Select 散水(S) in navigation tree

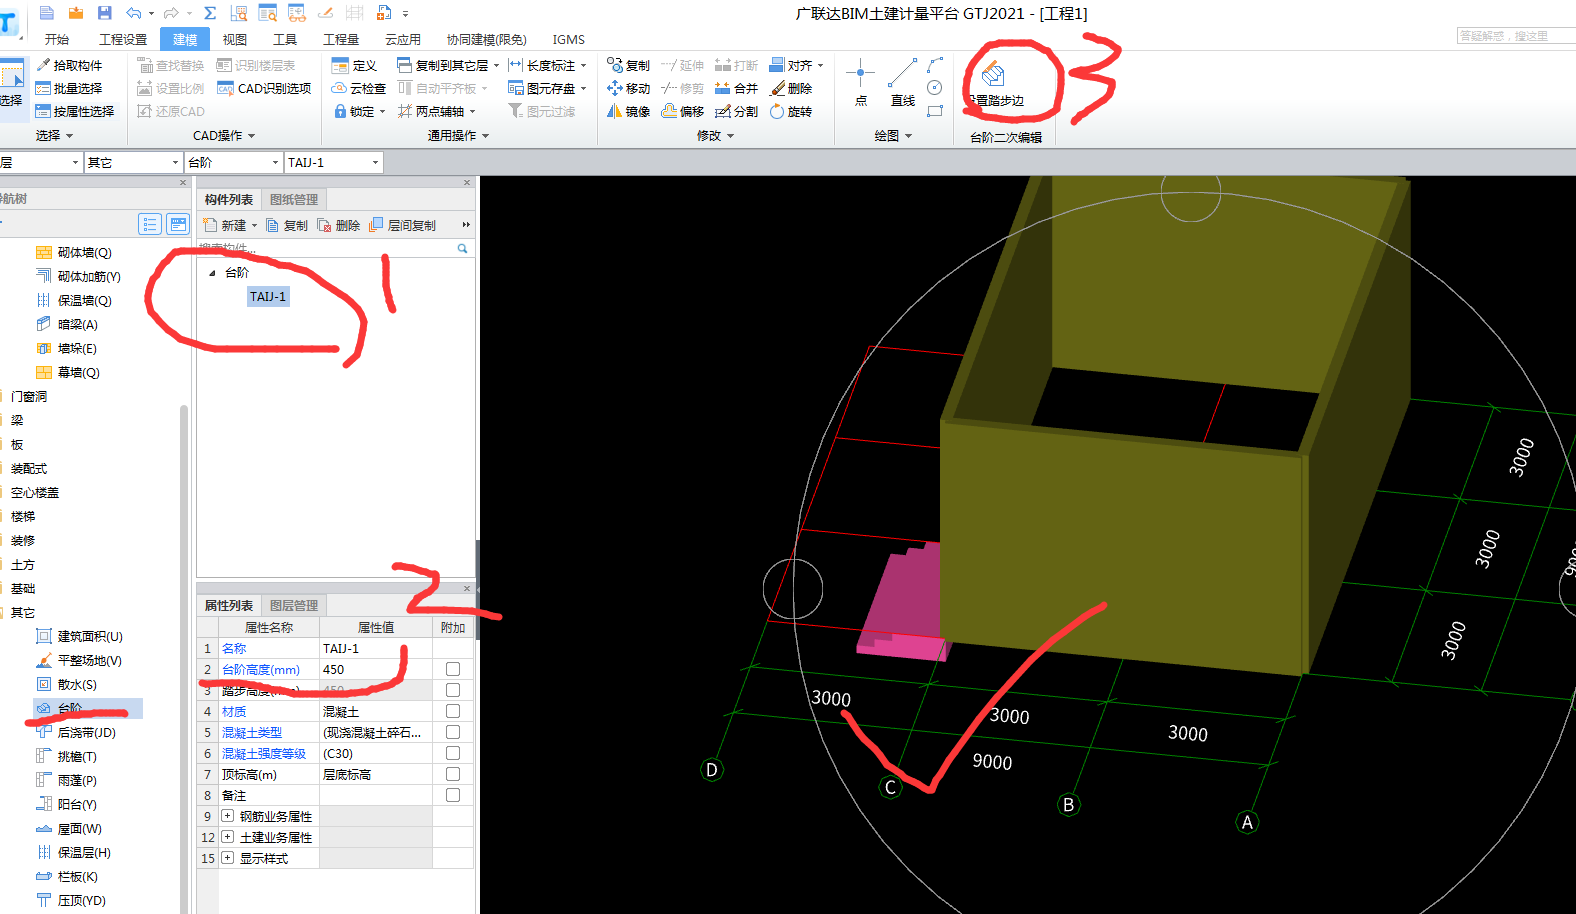point(77,684)
